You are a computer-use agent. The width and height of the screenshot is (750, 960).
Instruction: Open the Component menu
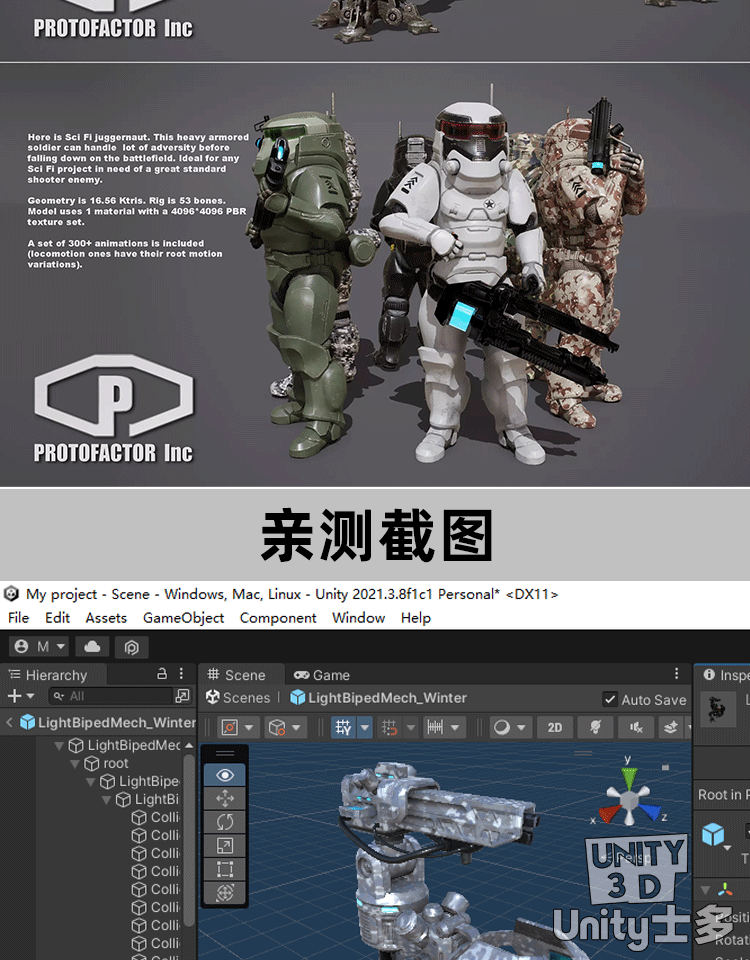278,618
